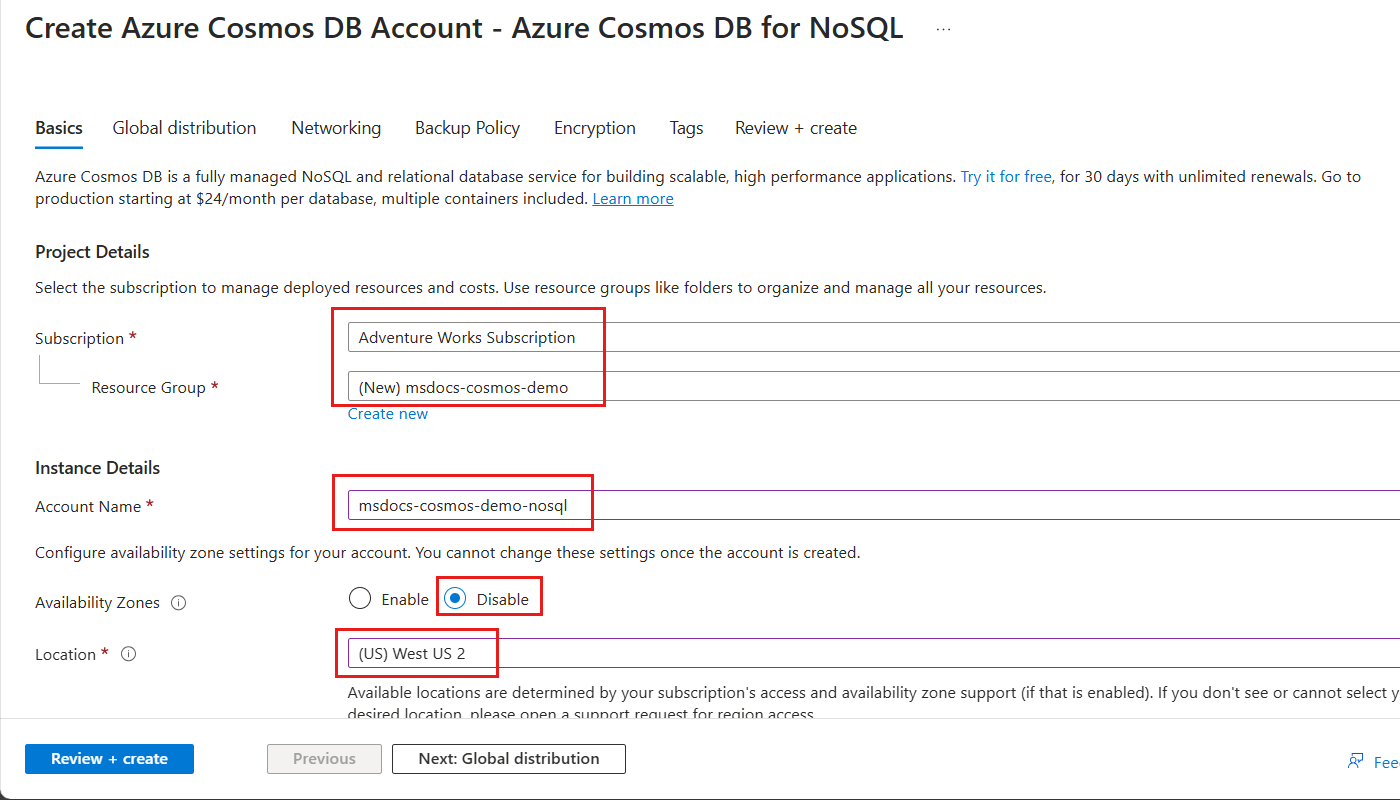Switch to the Networking tab

[x=336, y=128]
